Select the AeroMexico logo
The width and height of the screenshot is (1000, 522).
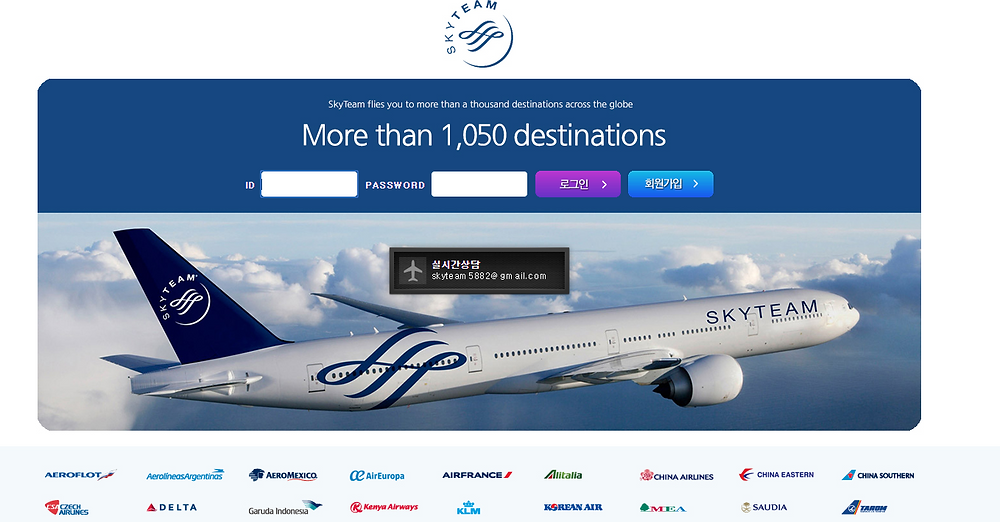[283, 475]
